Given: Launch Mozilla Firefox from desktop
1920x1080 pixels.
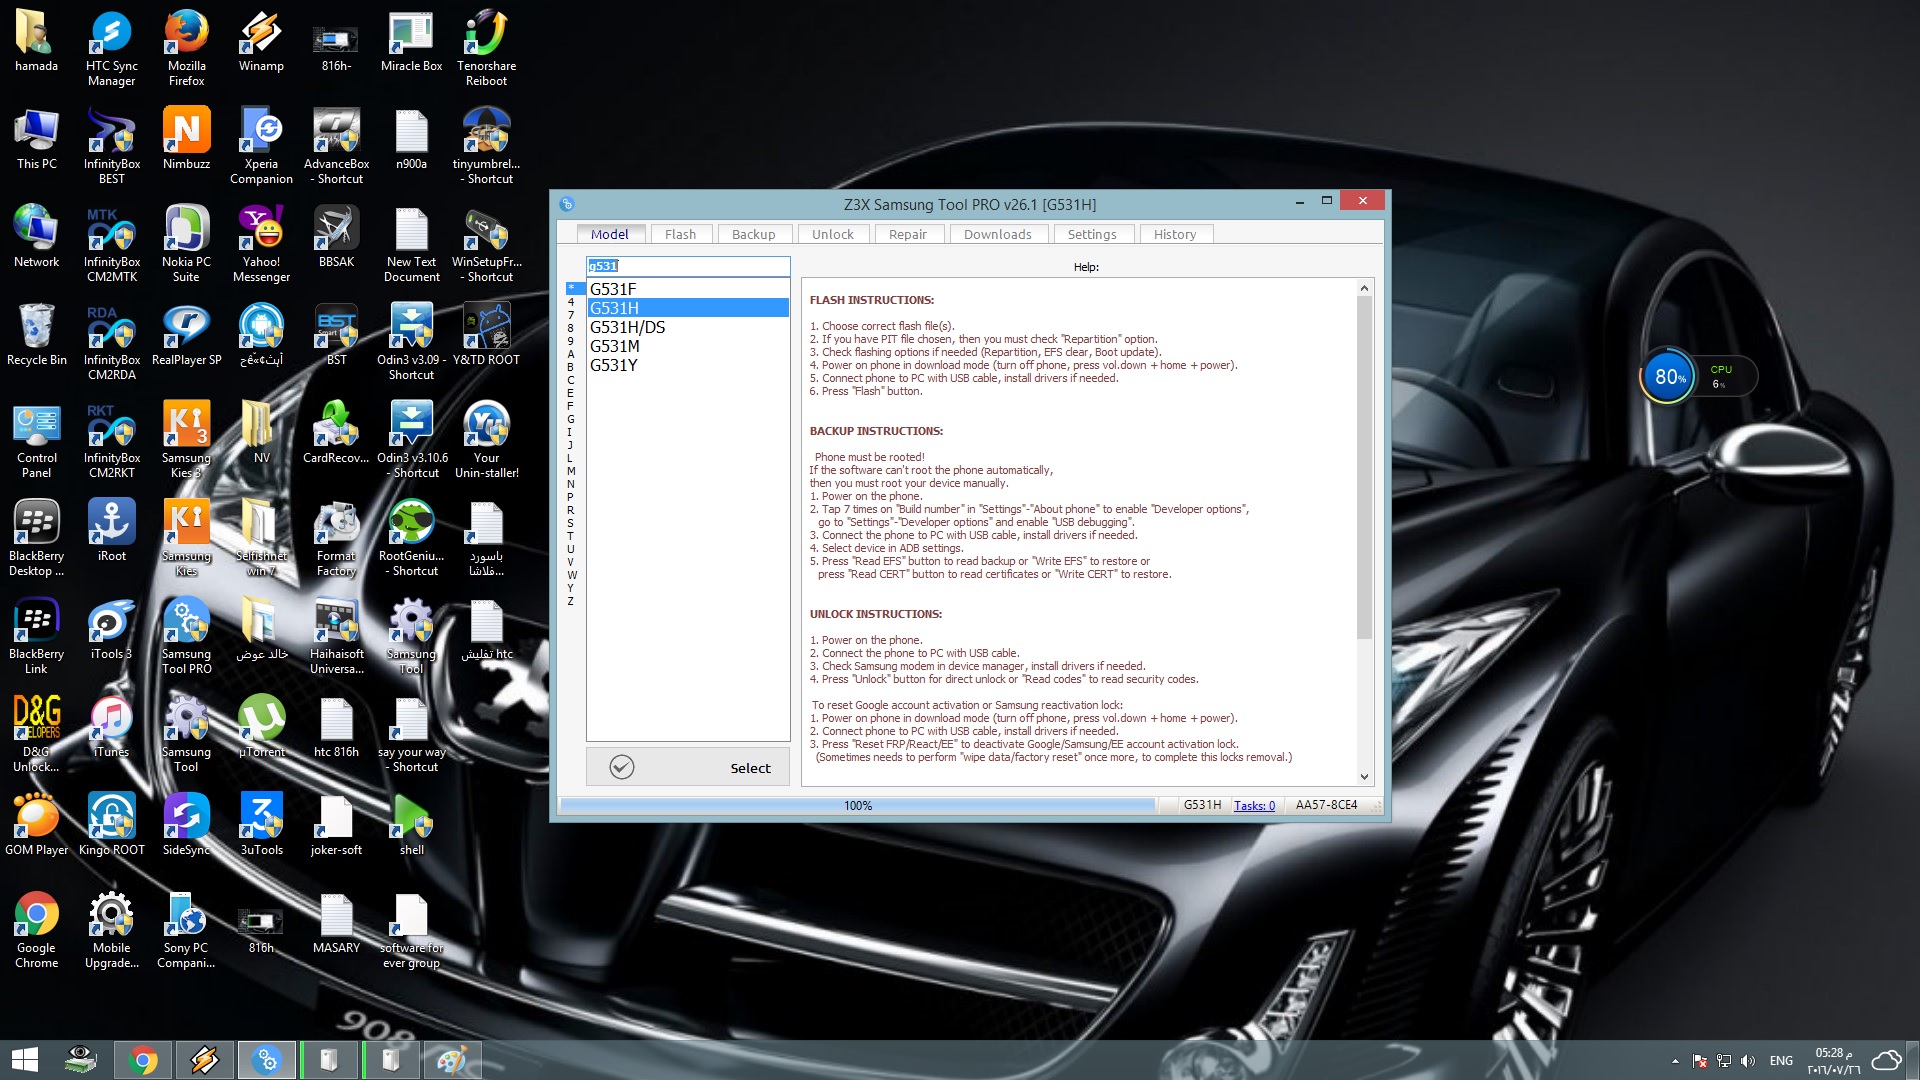Looking at the screenshot, I should (186, 48).
